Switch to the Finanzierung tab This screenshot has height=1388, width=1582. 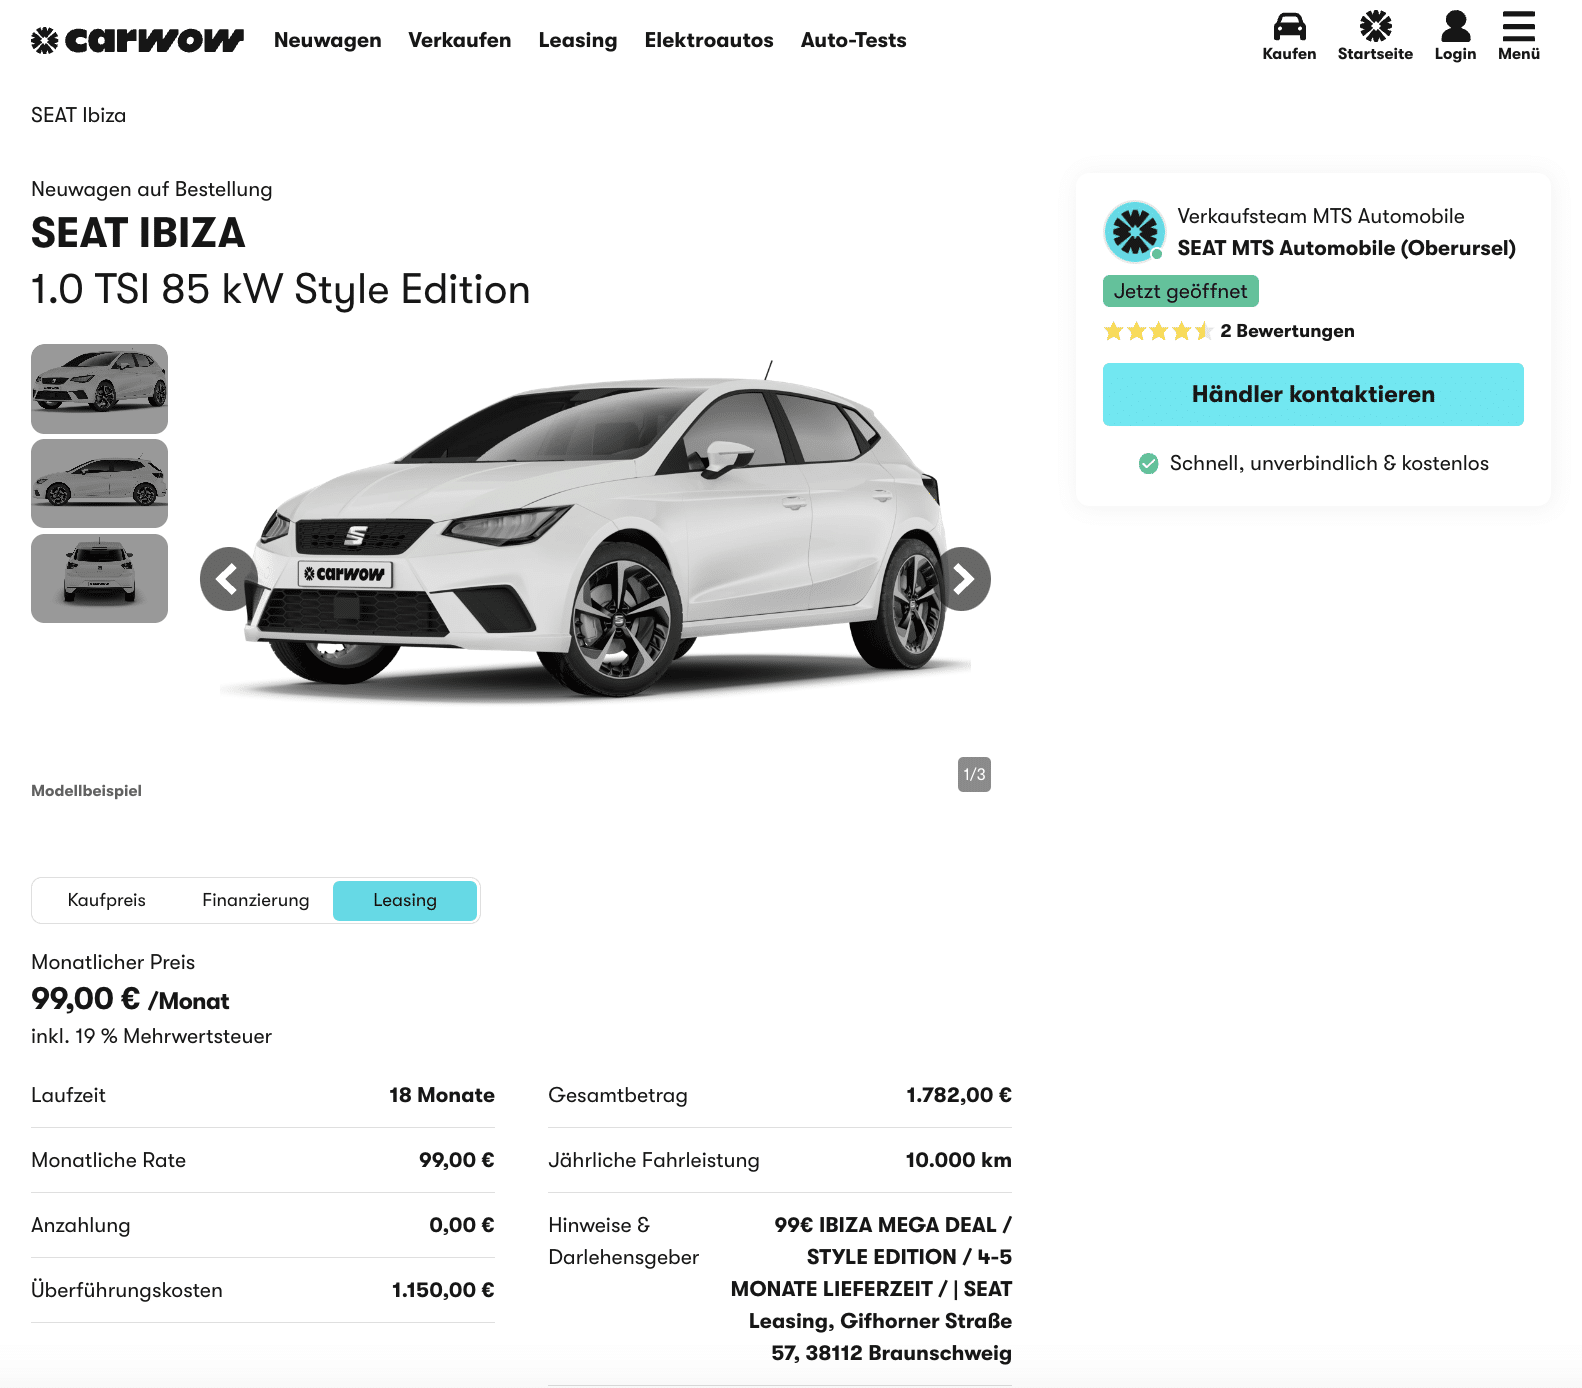pyautogui.click(x=256, y=900)
